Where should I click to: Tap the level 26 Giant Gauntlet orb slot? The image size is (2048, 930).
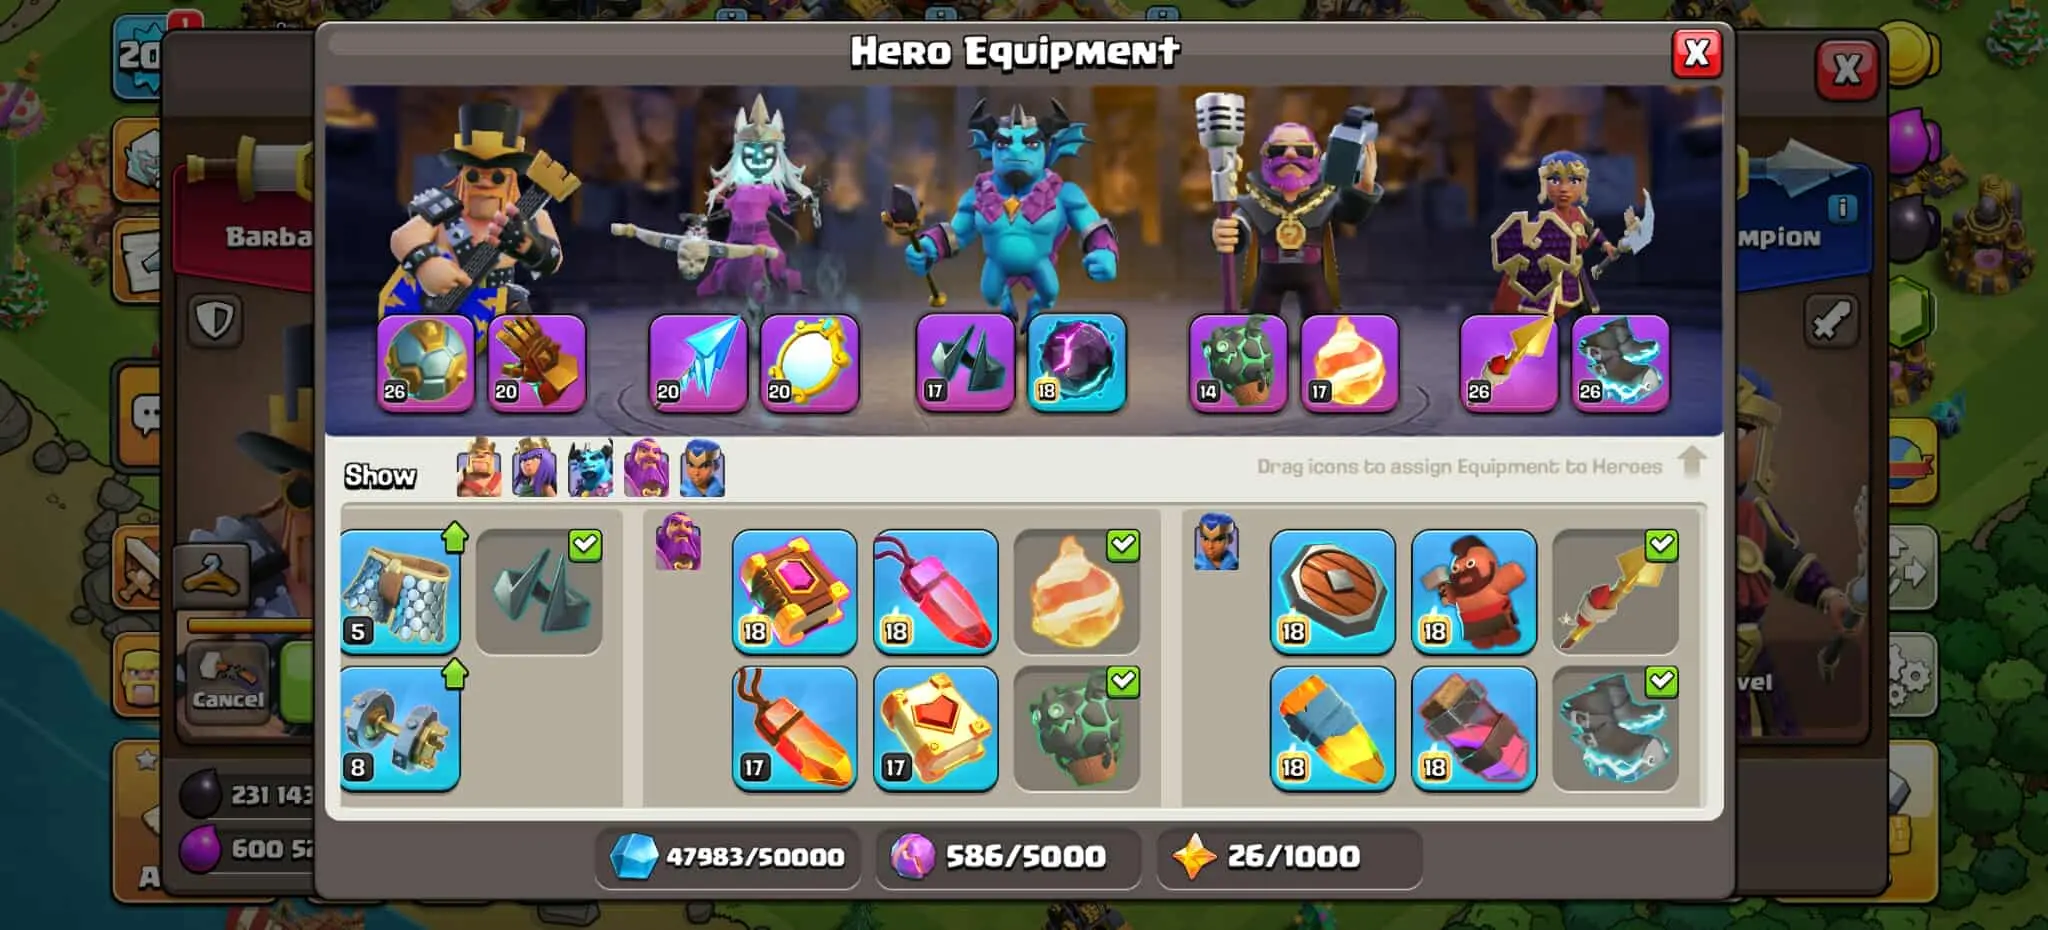click(x=426, y=363)
